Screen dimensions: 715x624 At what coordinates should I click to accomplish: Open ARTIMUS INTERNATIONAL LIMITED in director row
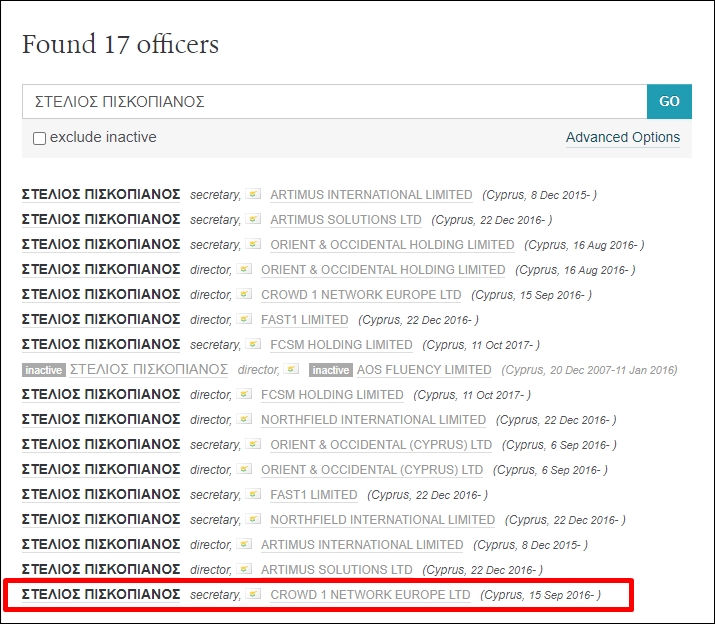(x=362, y=545)
